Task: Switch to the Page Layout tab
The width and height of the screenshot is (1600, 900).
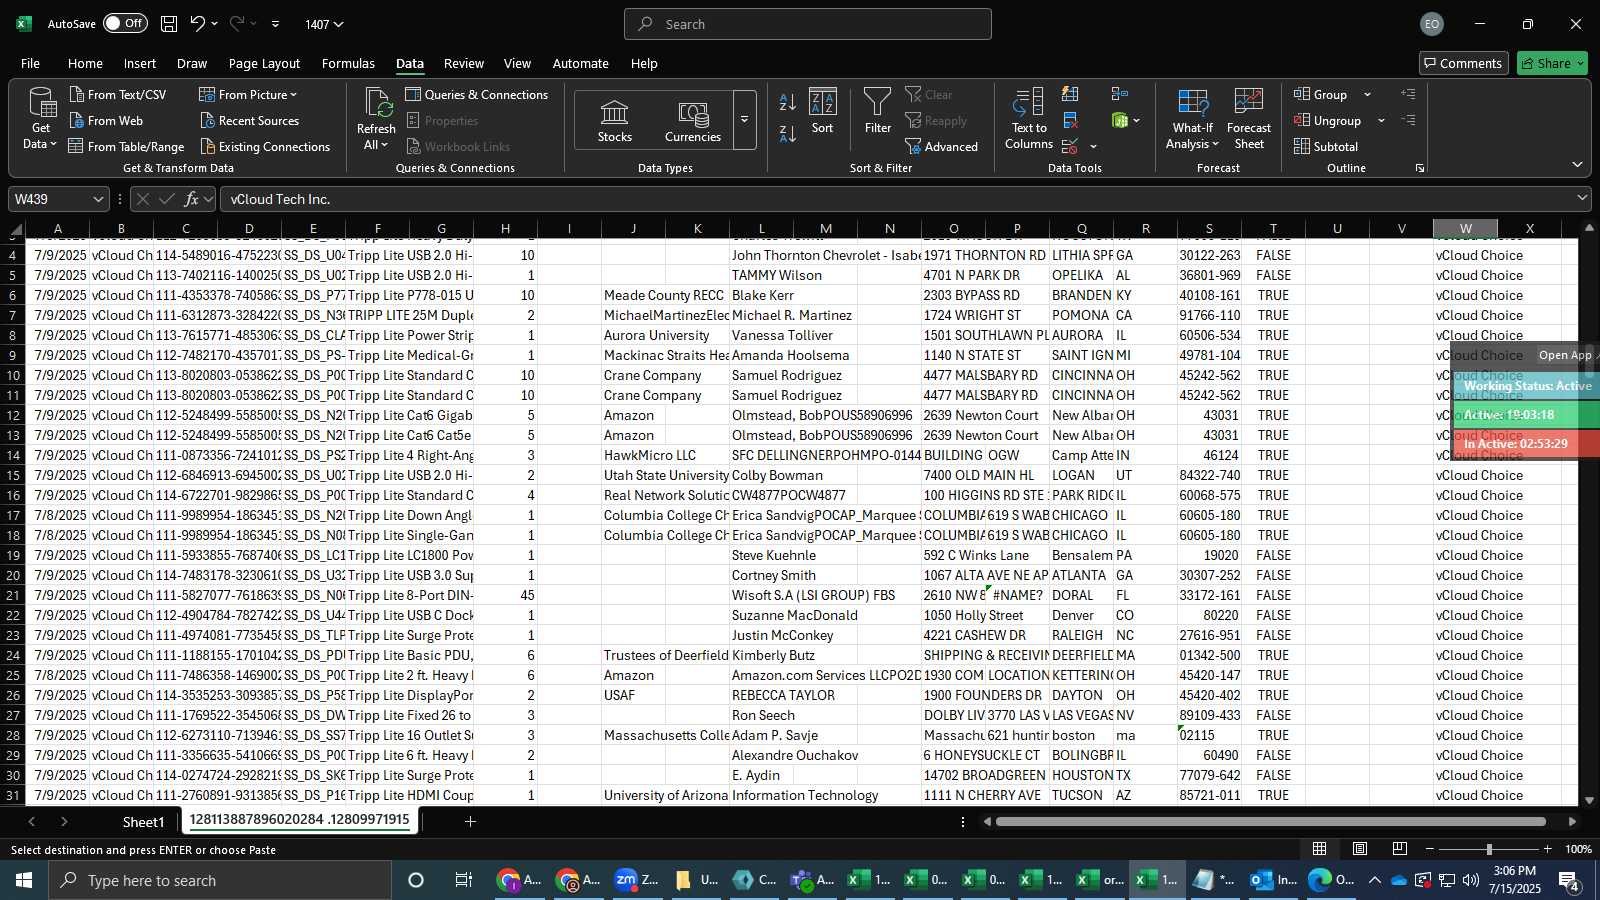Action: [x=264, y=63]
